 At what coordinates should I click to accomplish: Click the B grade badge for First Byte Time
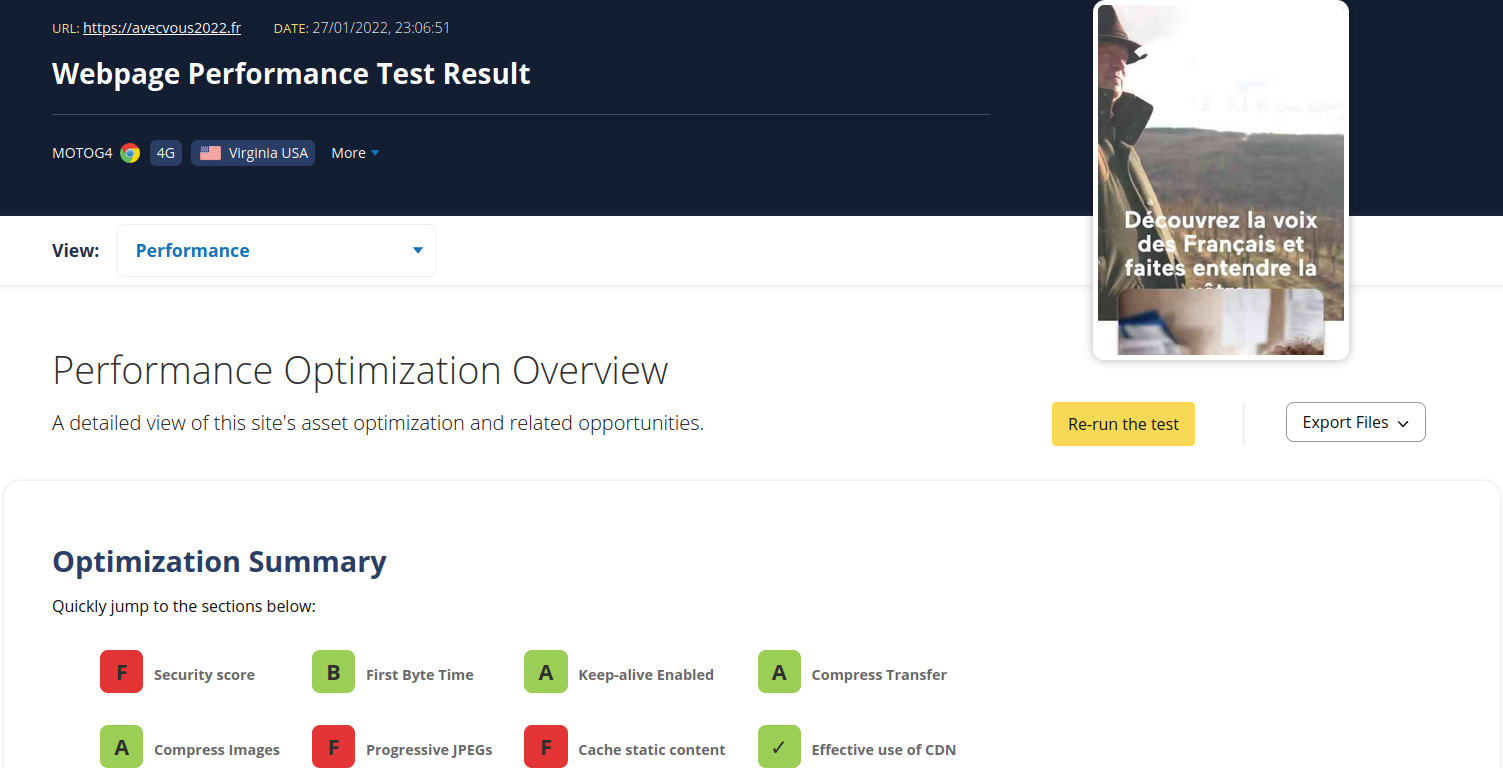click(x=333, y=671)
